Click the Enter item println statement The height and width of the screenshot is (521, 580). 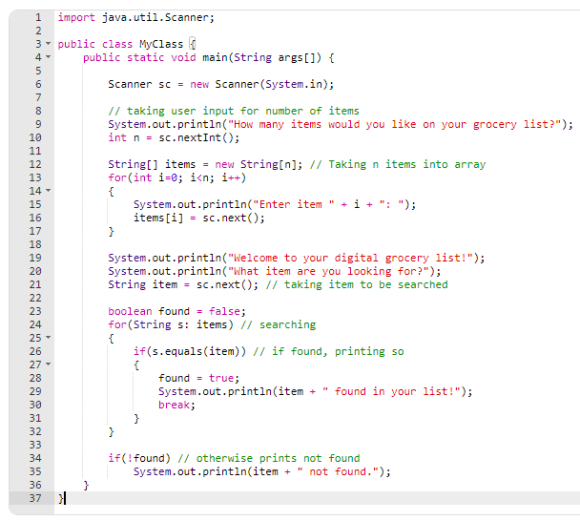274,204
